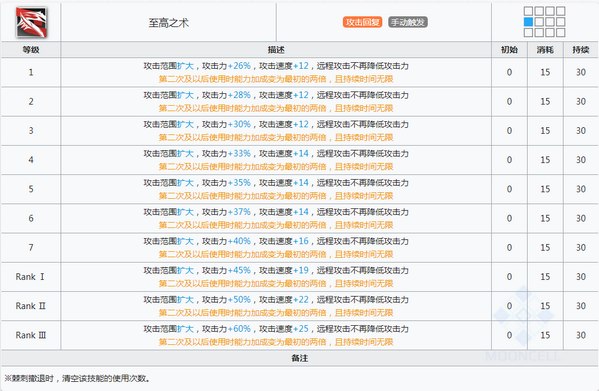Click the +35% attack value in level 5

[x=239, y=183]
